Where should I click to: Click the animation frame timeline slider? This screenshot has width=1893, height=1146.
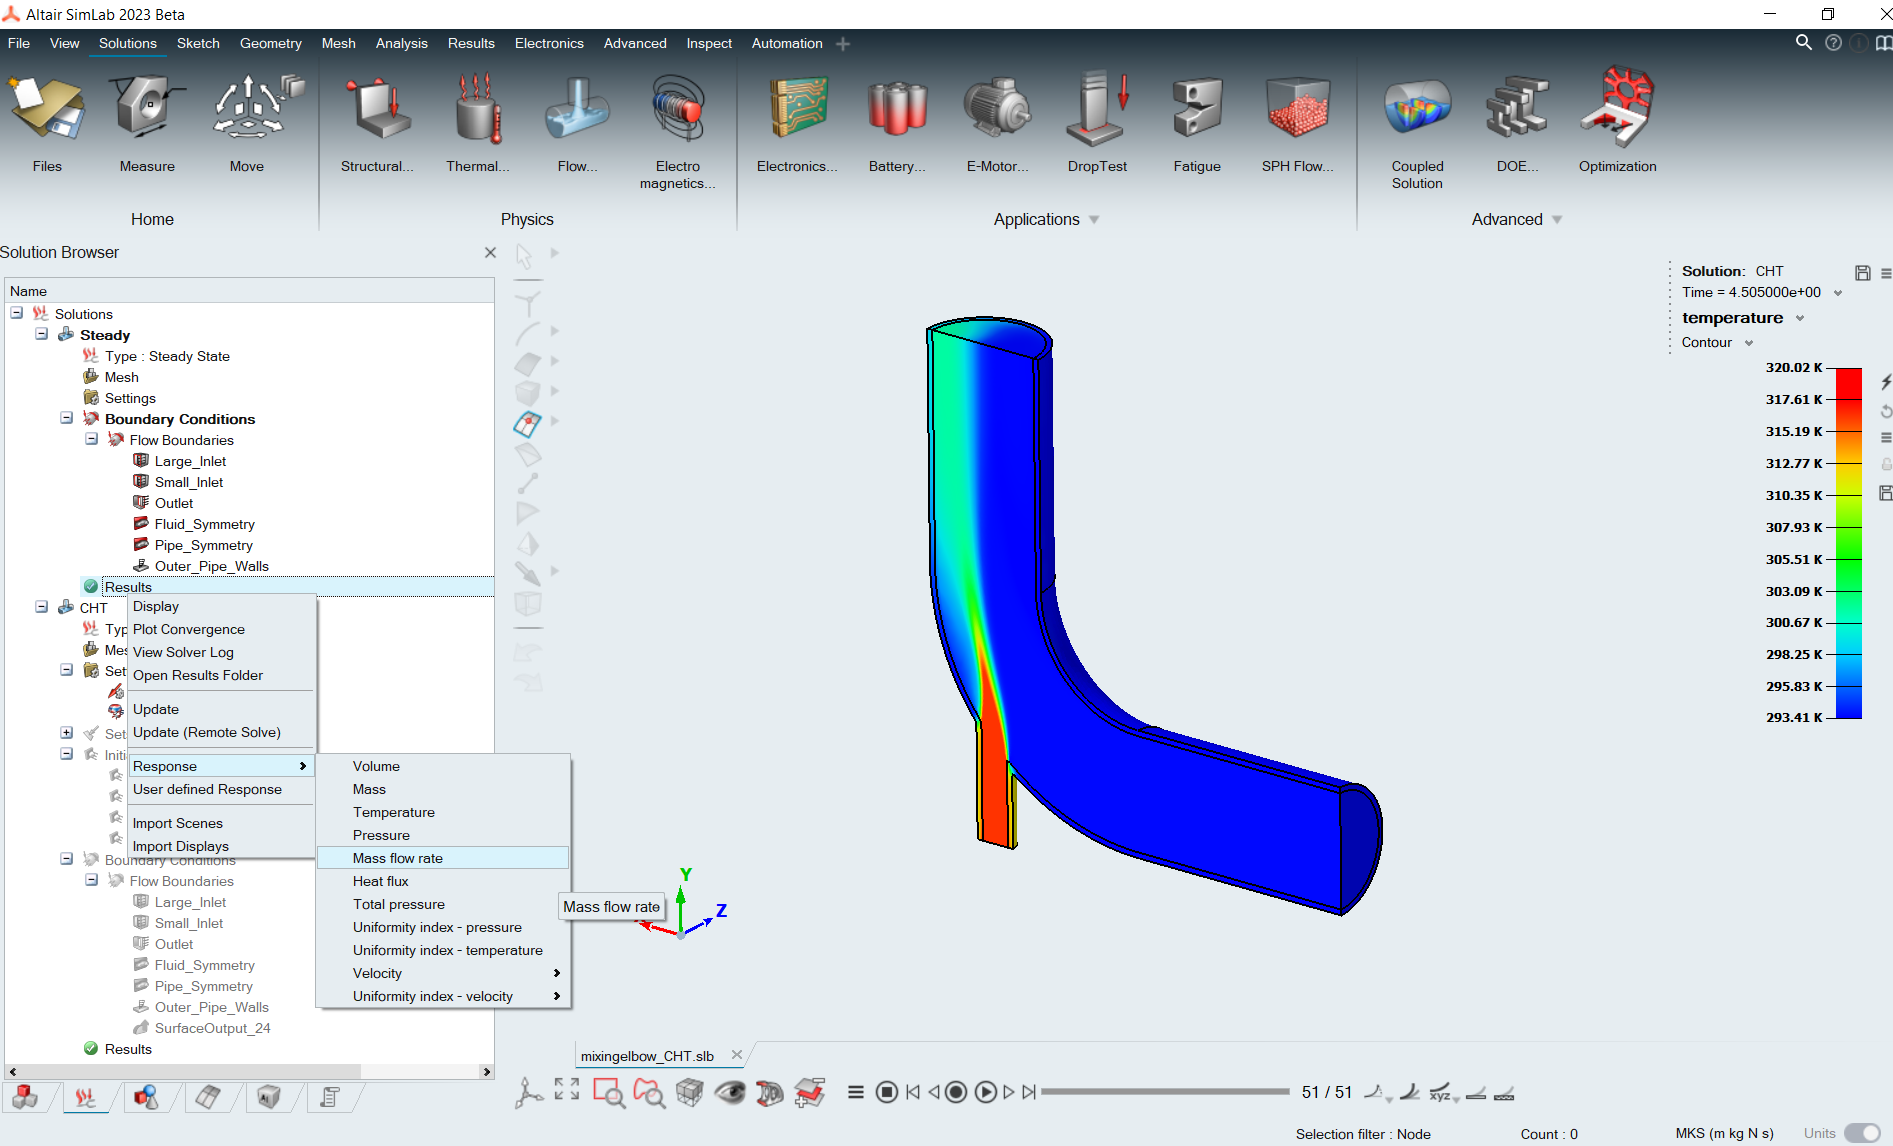tap(1165, 1092)
